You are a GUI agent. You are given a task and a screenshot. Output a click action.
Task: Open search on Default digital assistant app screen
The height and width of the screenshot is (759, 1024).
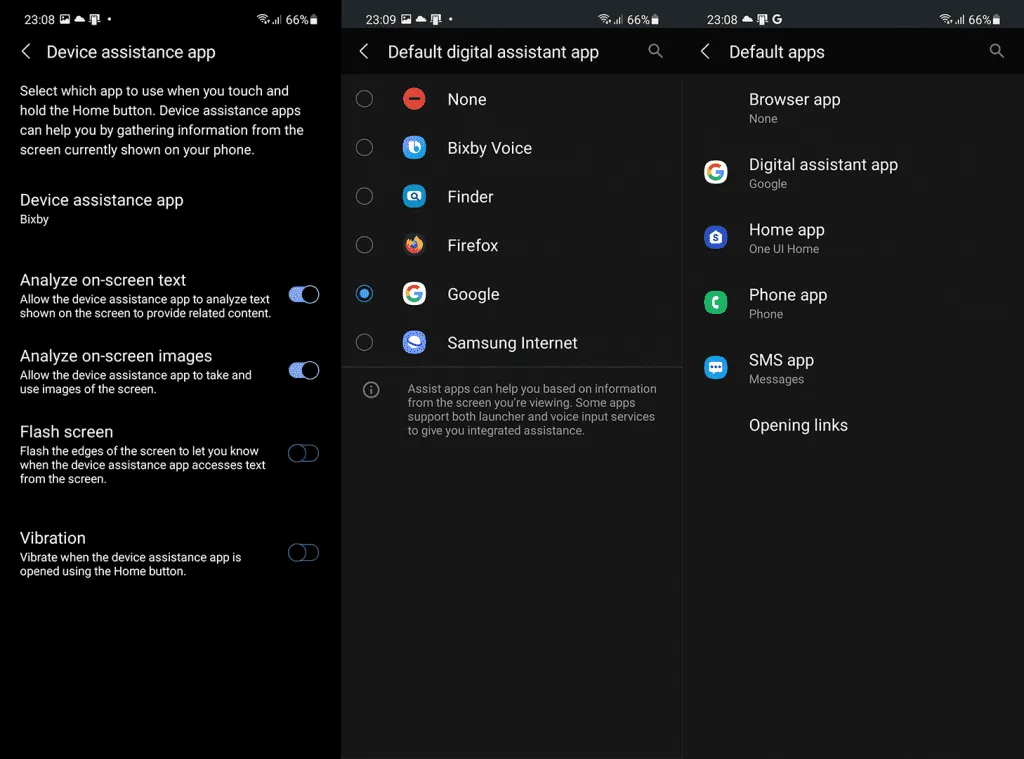point(655,51)
